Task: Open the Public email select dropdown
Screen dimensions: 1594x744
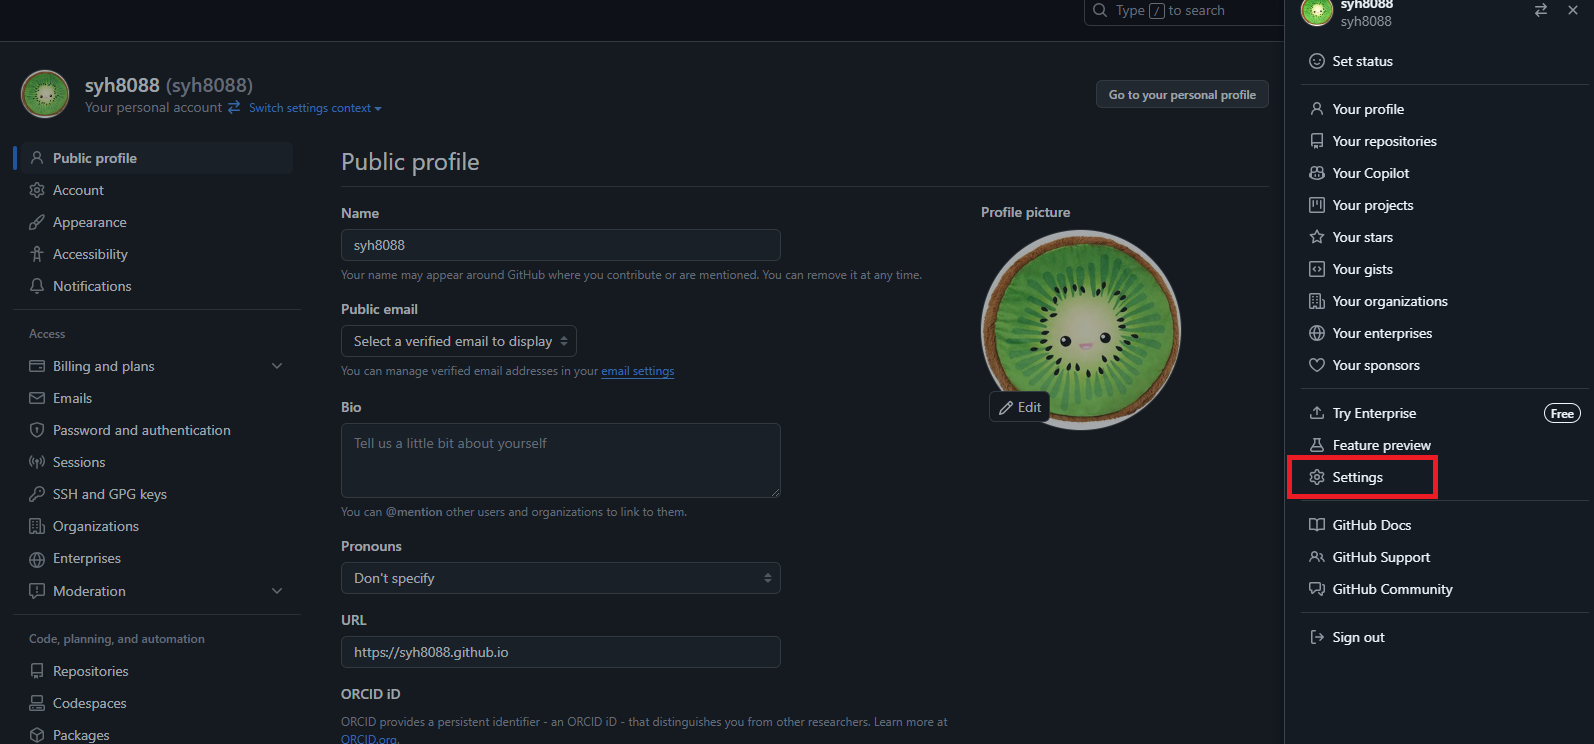Action: click(x=459, y=341)
